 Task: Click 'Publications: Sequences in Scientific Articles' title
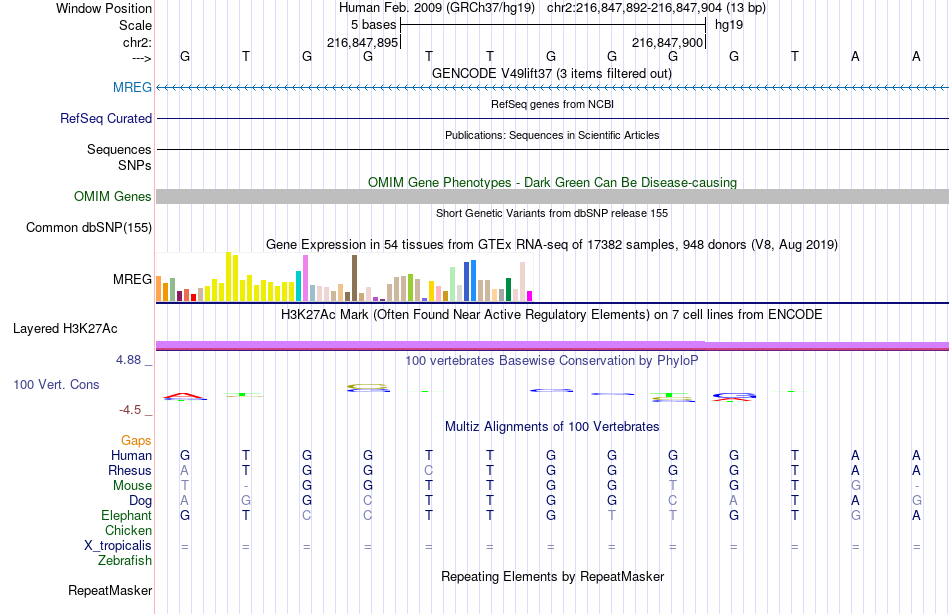click(552, 135)
